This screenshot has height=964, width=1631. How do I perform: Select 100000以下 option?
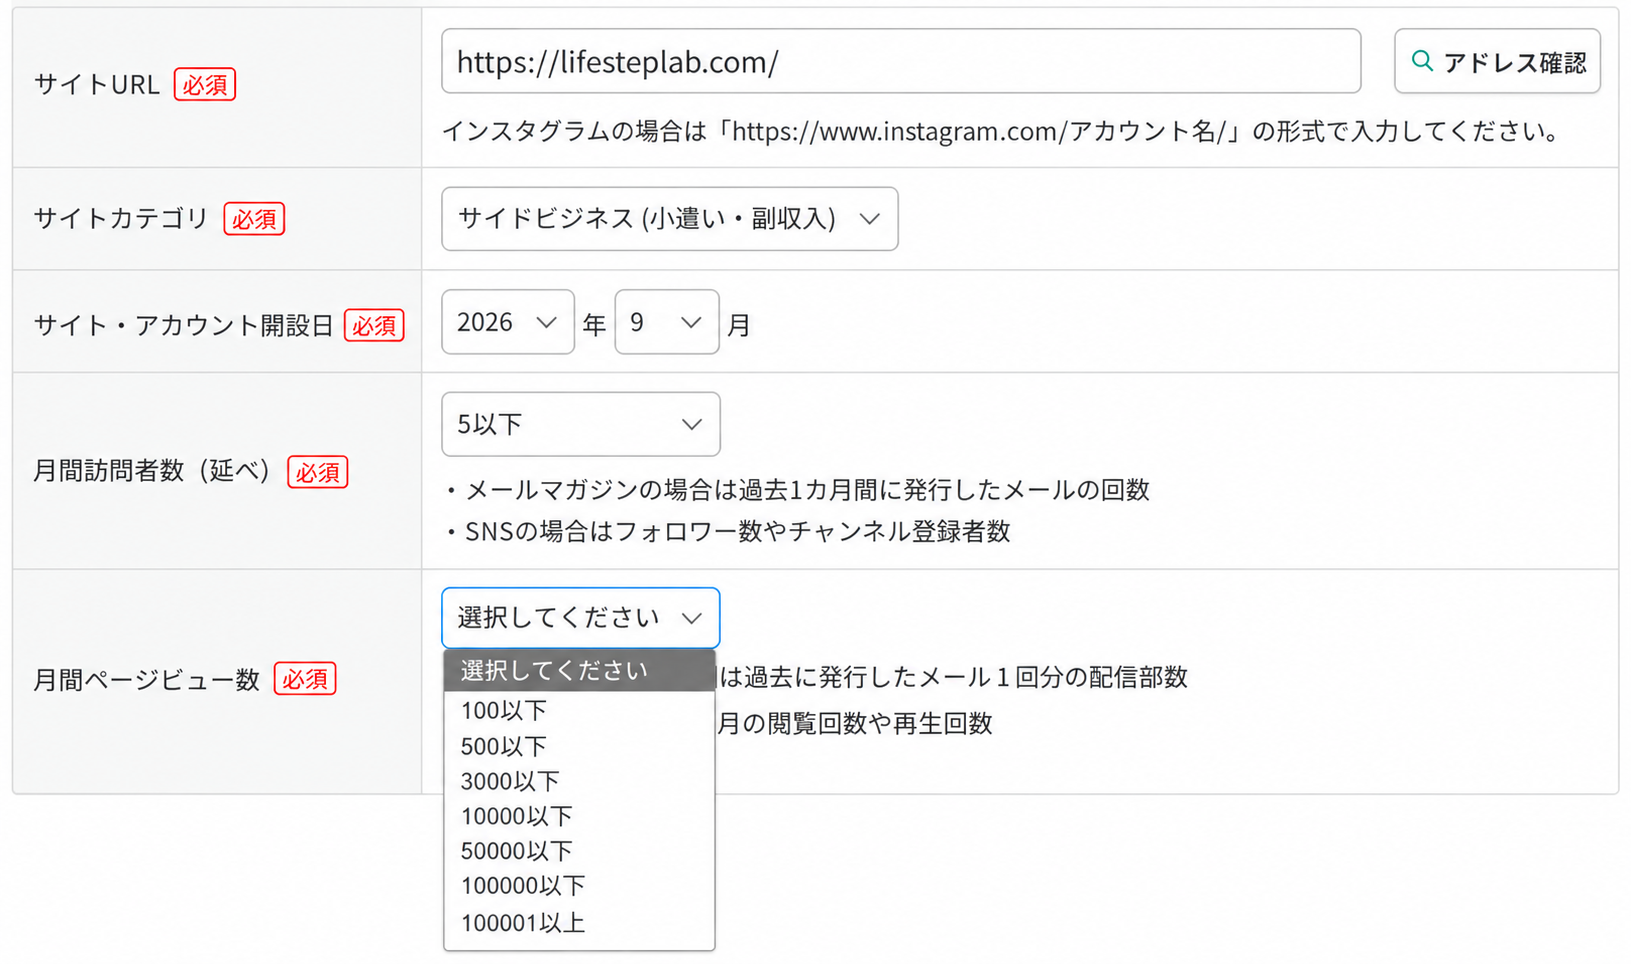579,886
